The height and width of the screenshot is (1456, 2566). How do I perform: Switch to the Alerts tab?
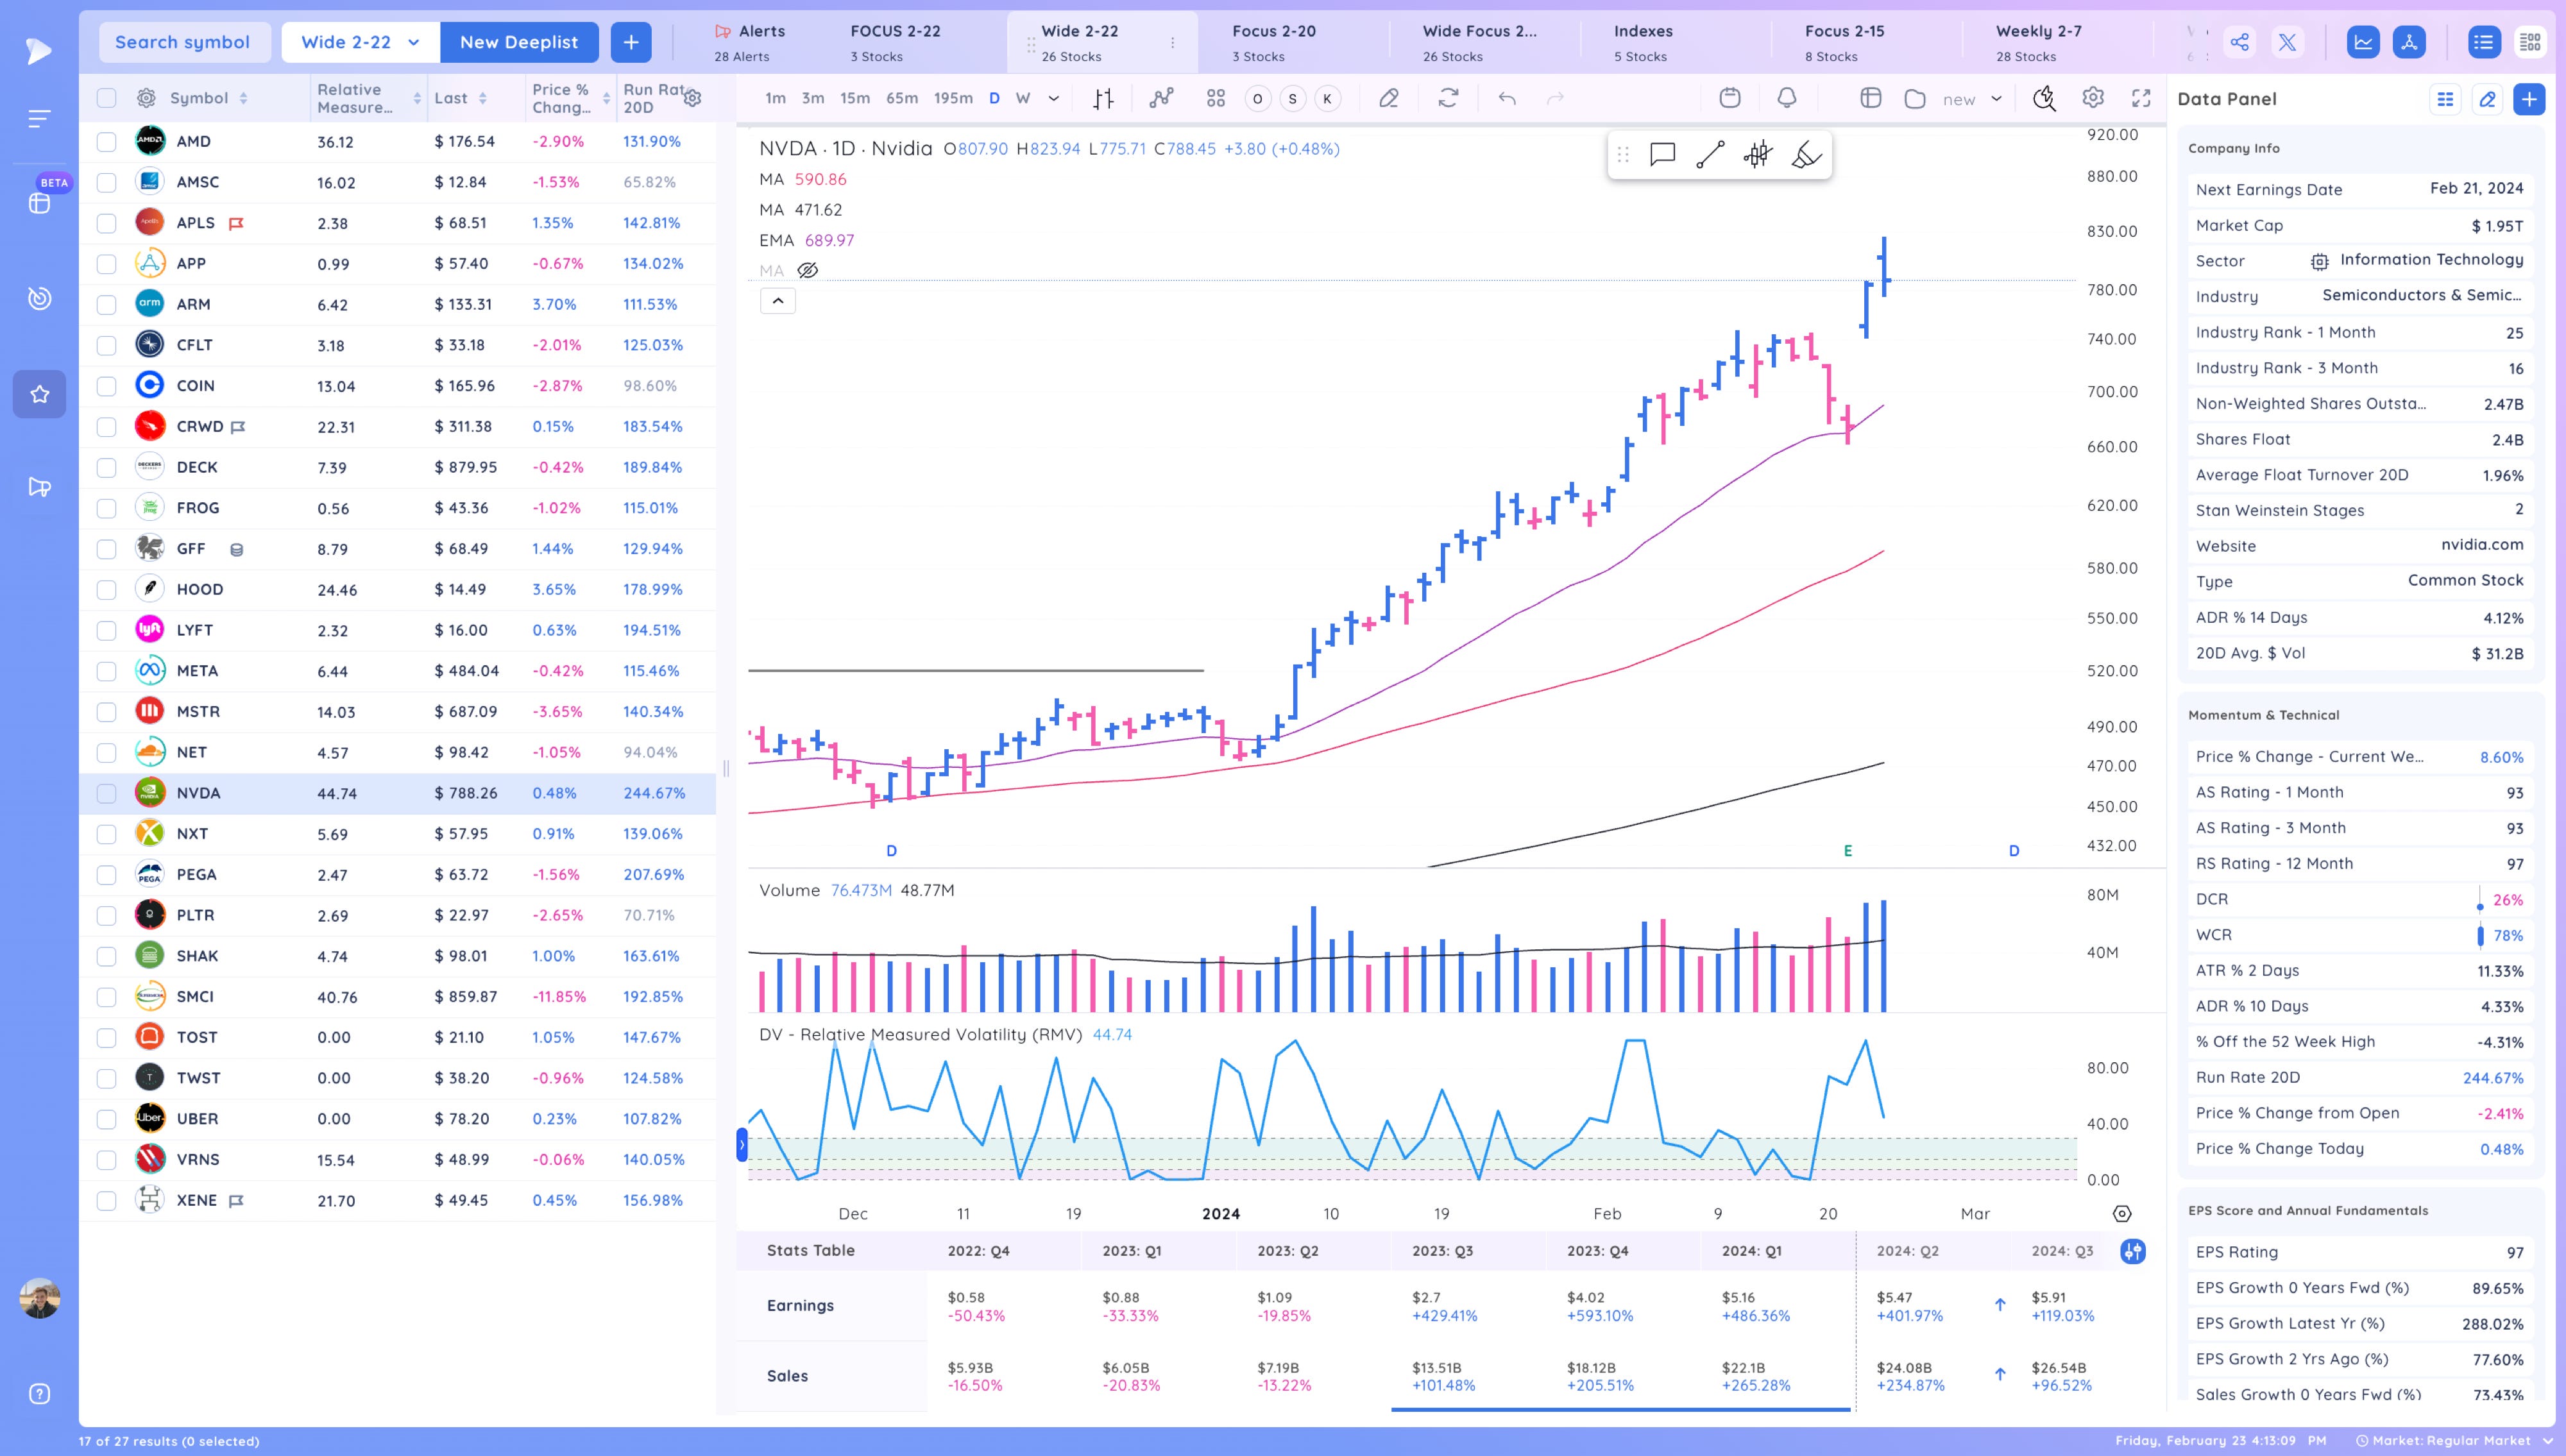point(750,43)
